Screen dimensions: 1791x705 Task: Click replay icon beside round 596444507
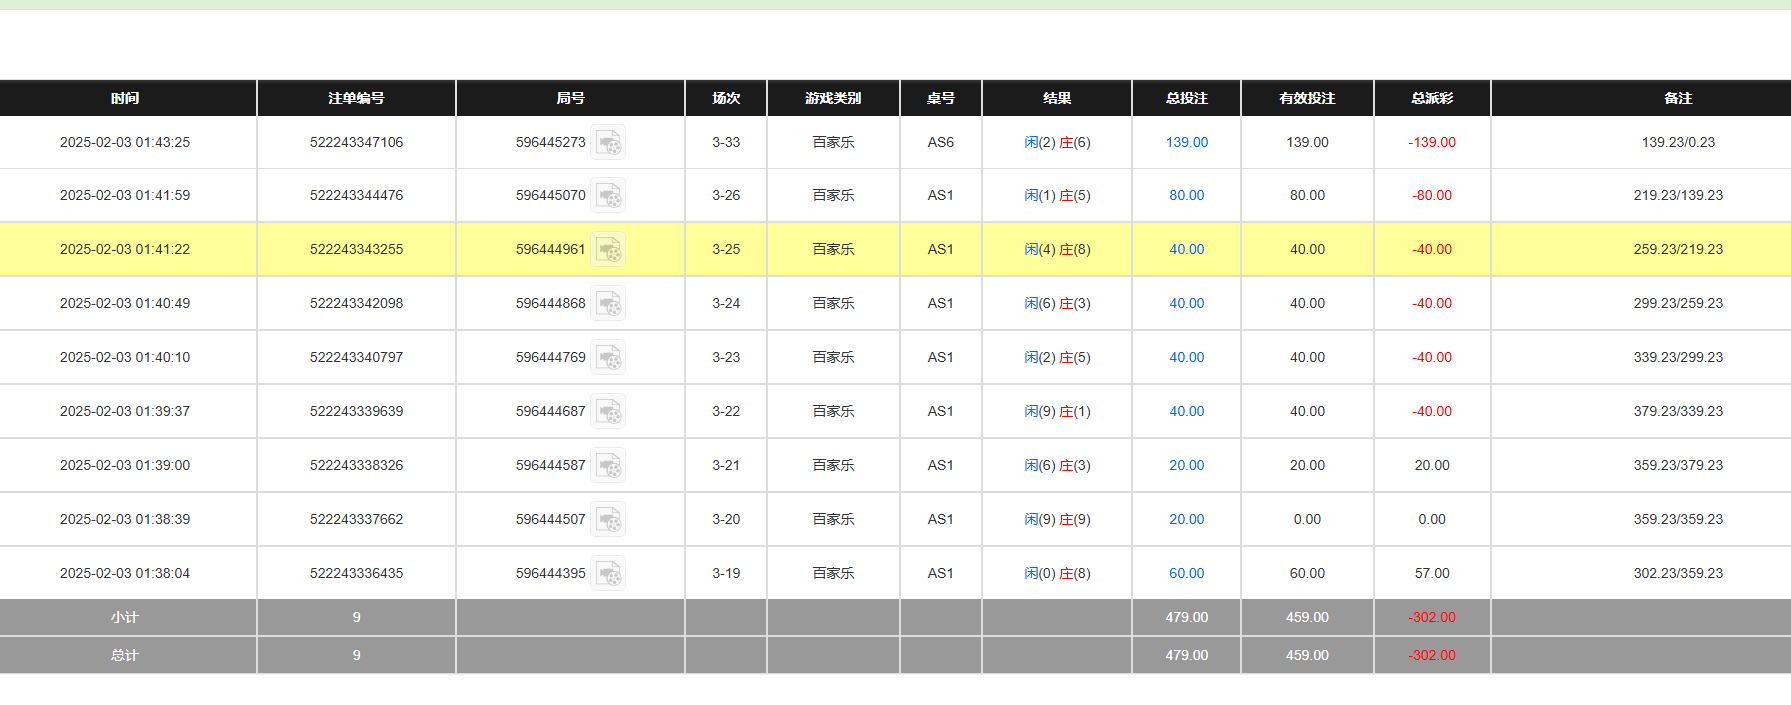[x=608, y=520]
